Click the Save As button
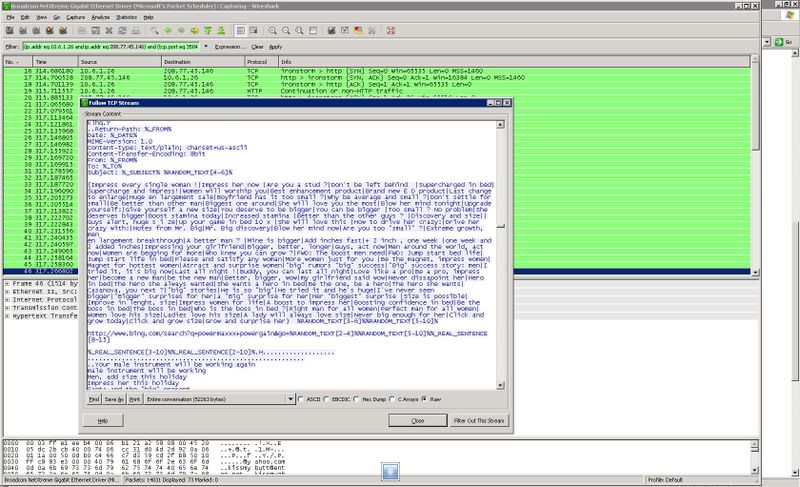This screenshot has height=487, width=800. (x=114, y=399)
